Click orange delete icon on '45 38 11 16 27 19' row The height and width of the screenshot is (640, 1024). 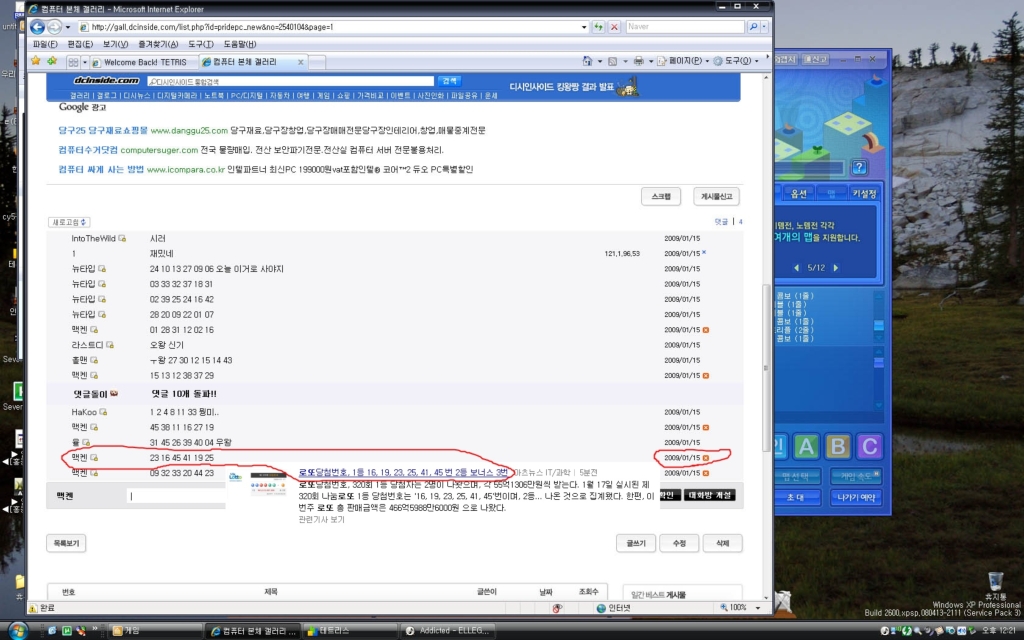coord(706,427)
